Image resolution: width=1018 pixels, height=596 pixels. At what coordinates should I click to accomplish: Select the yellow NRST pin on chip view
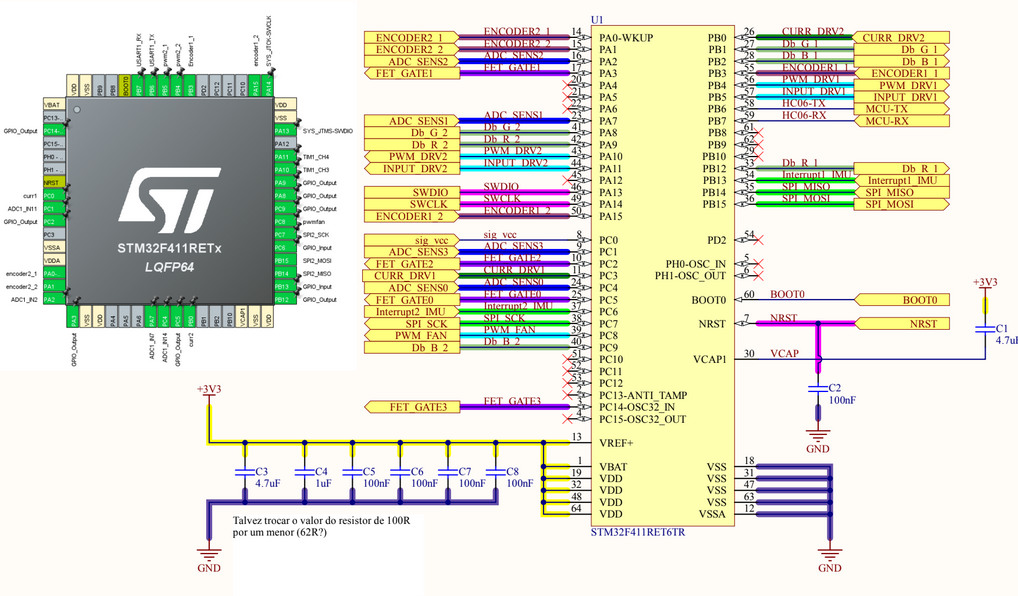tap(55, 183)
